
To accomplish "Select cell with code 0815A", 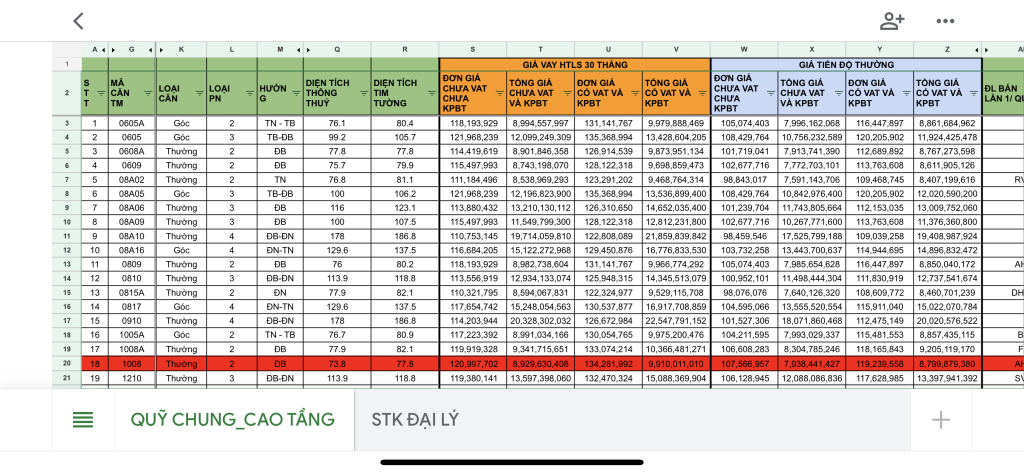I will click(x=132, y=292).
